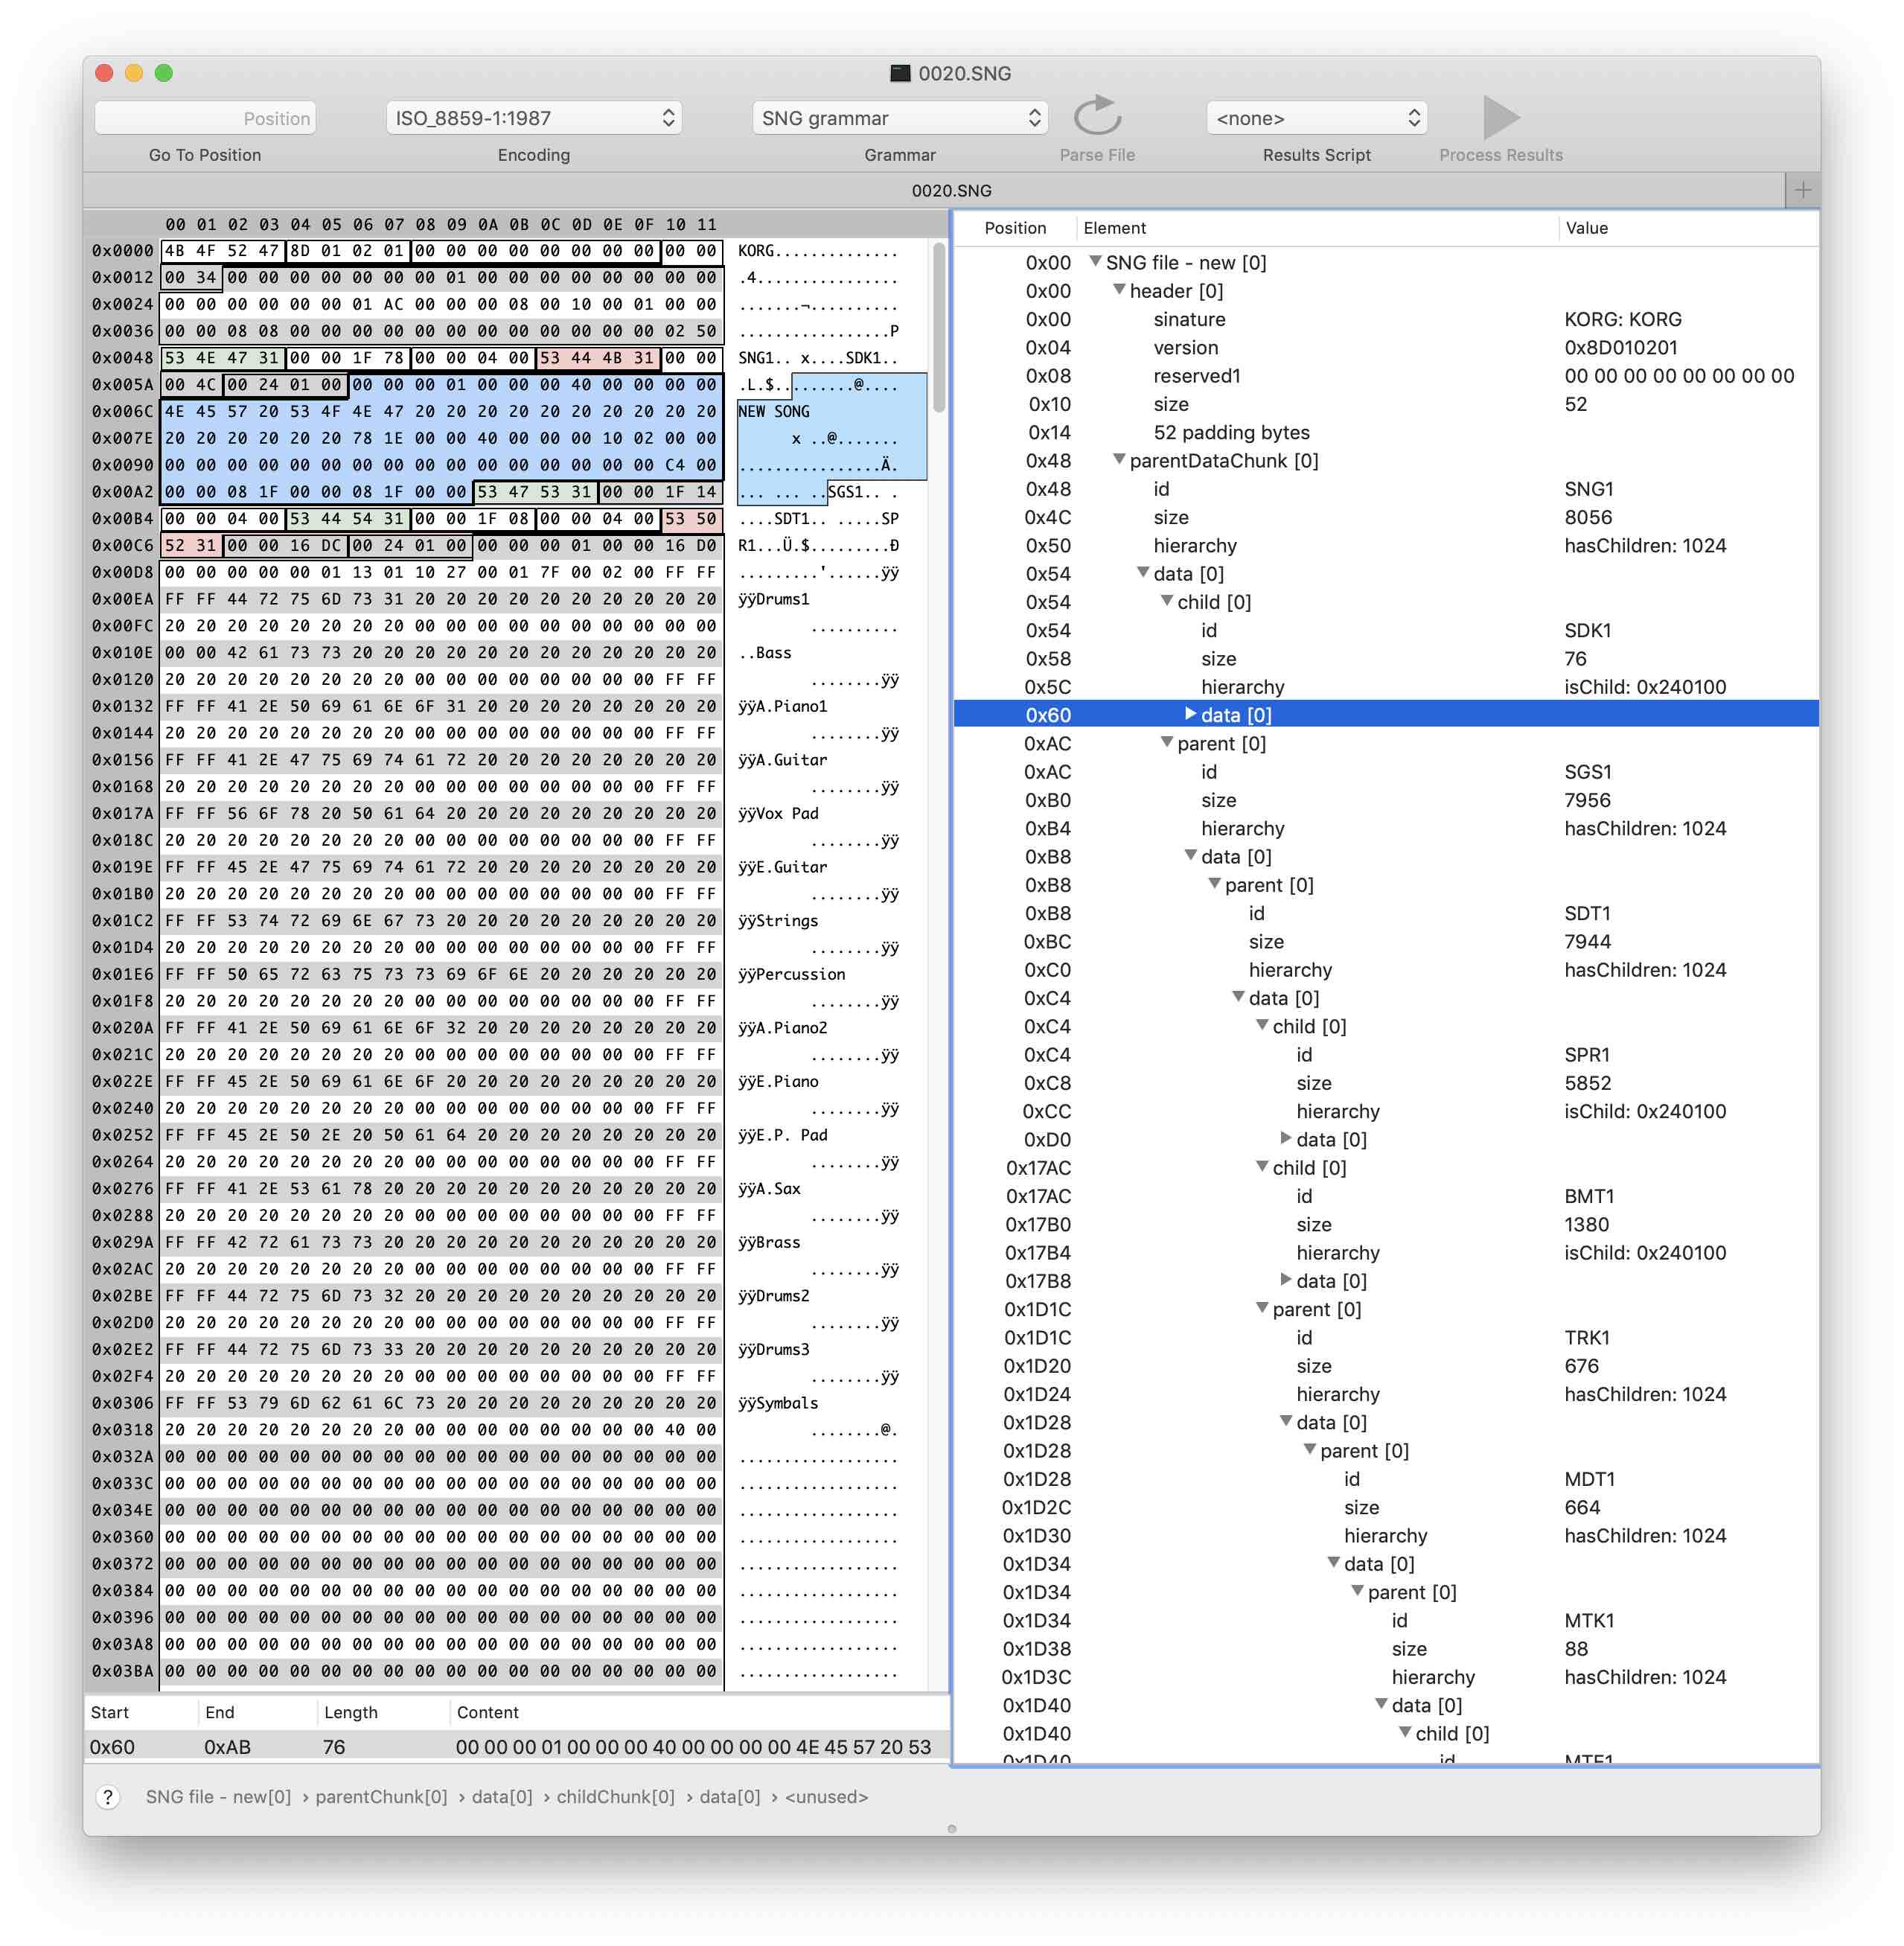Click the green fullscreen window button
1904x1946 pixels.
(x=164, y=73)
